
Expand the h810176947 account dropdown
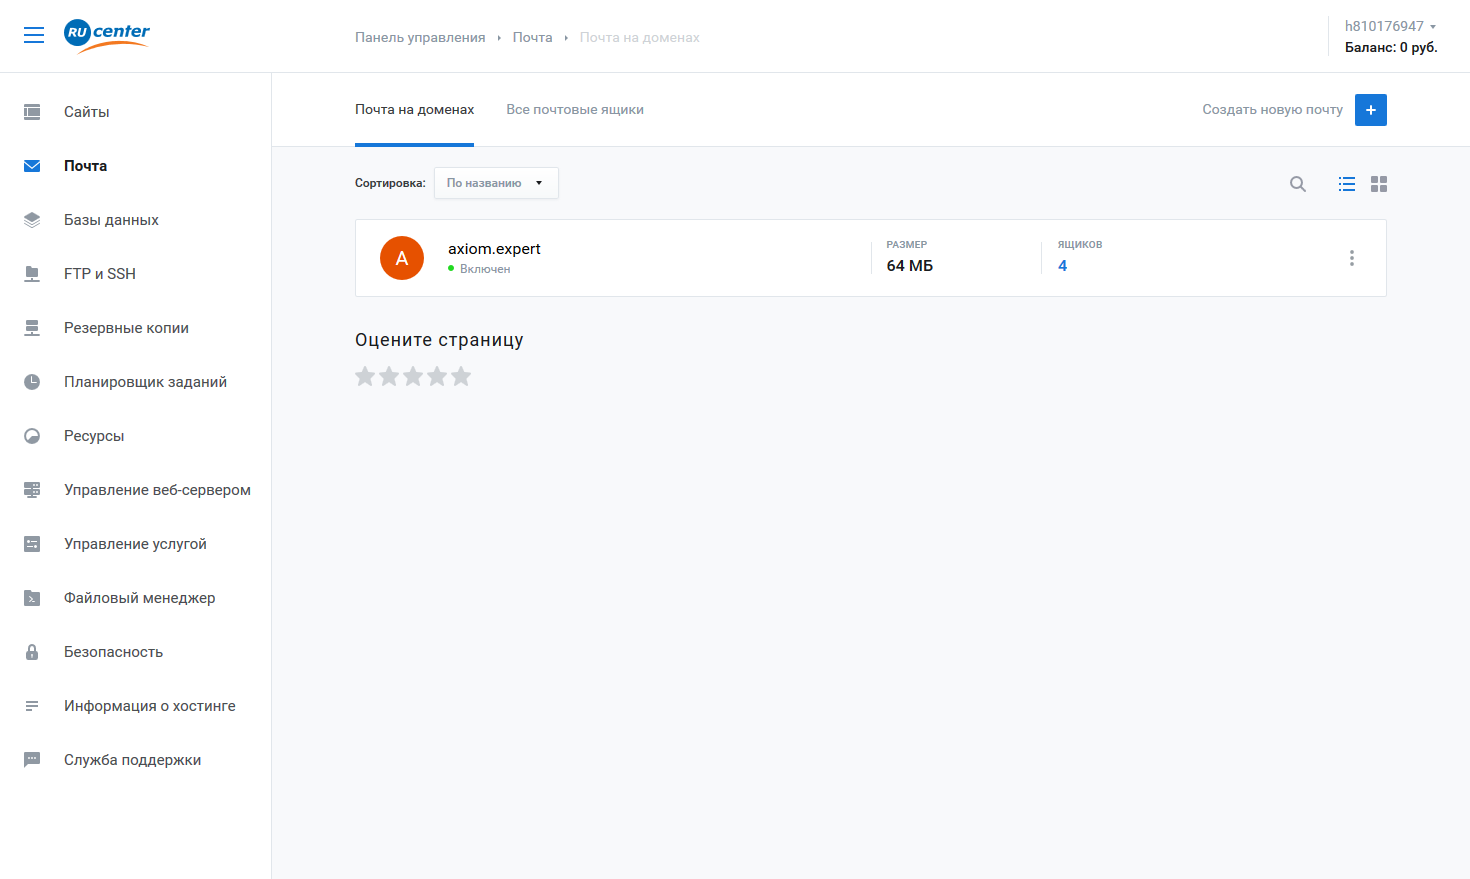click(1390, 26)
